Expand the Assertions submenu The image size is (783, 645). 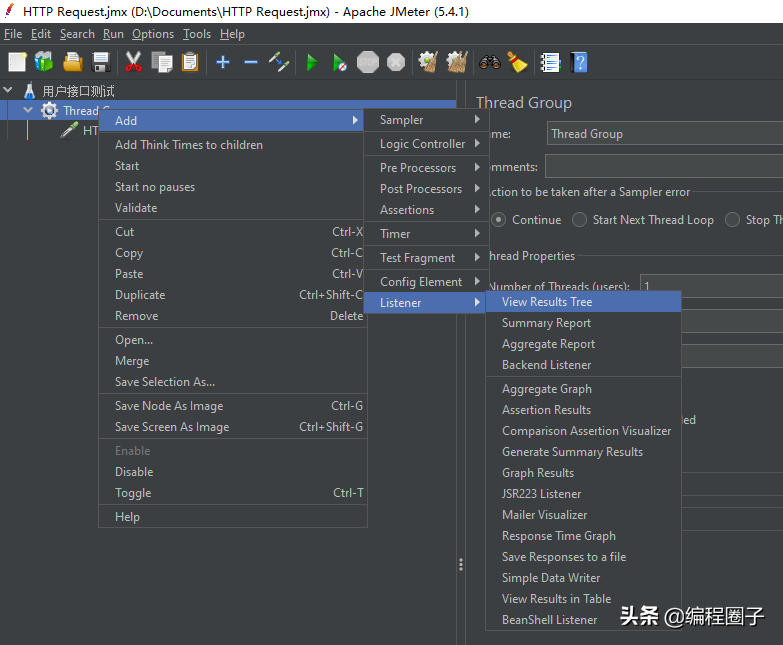424,210
